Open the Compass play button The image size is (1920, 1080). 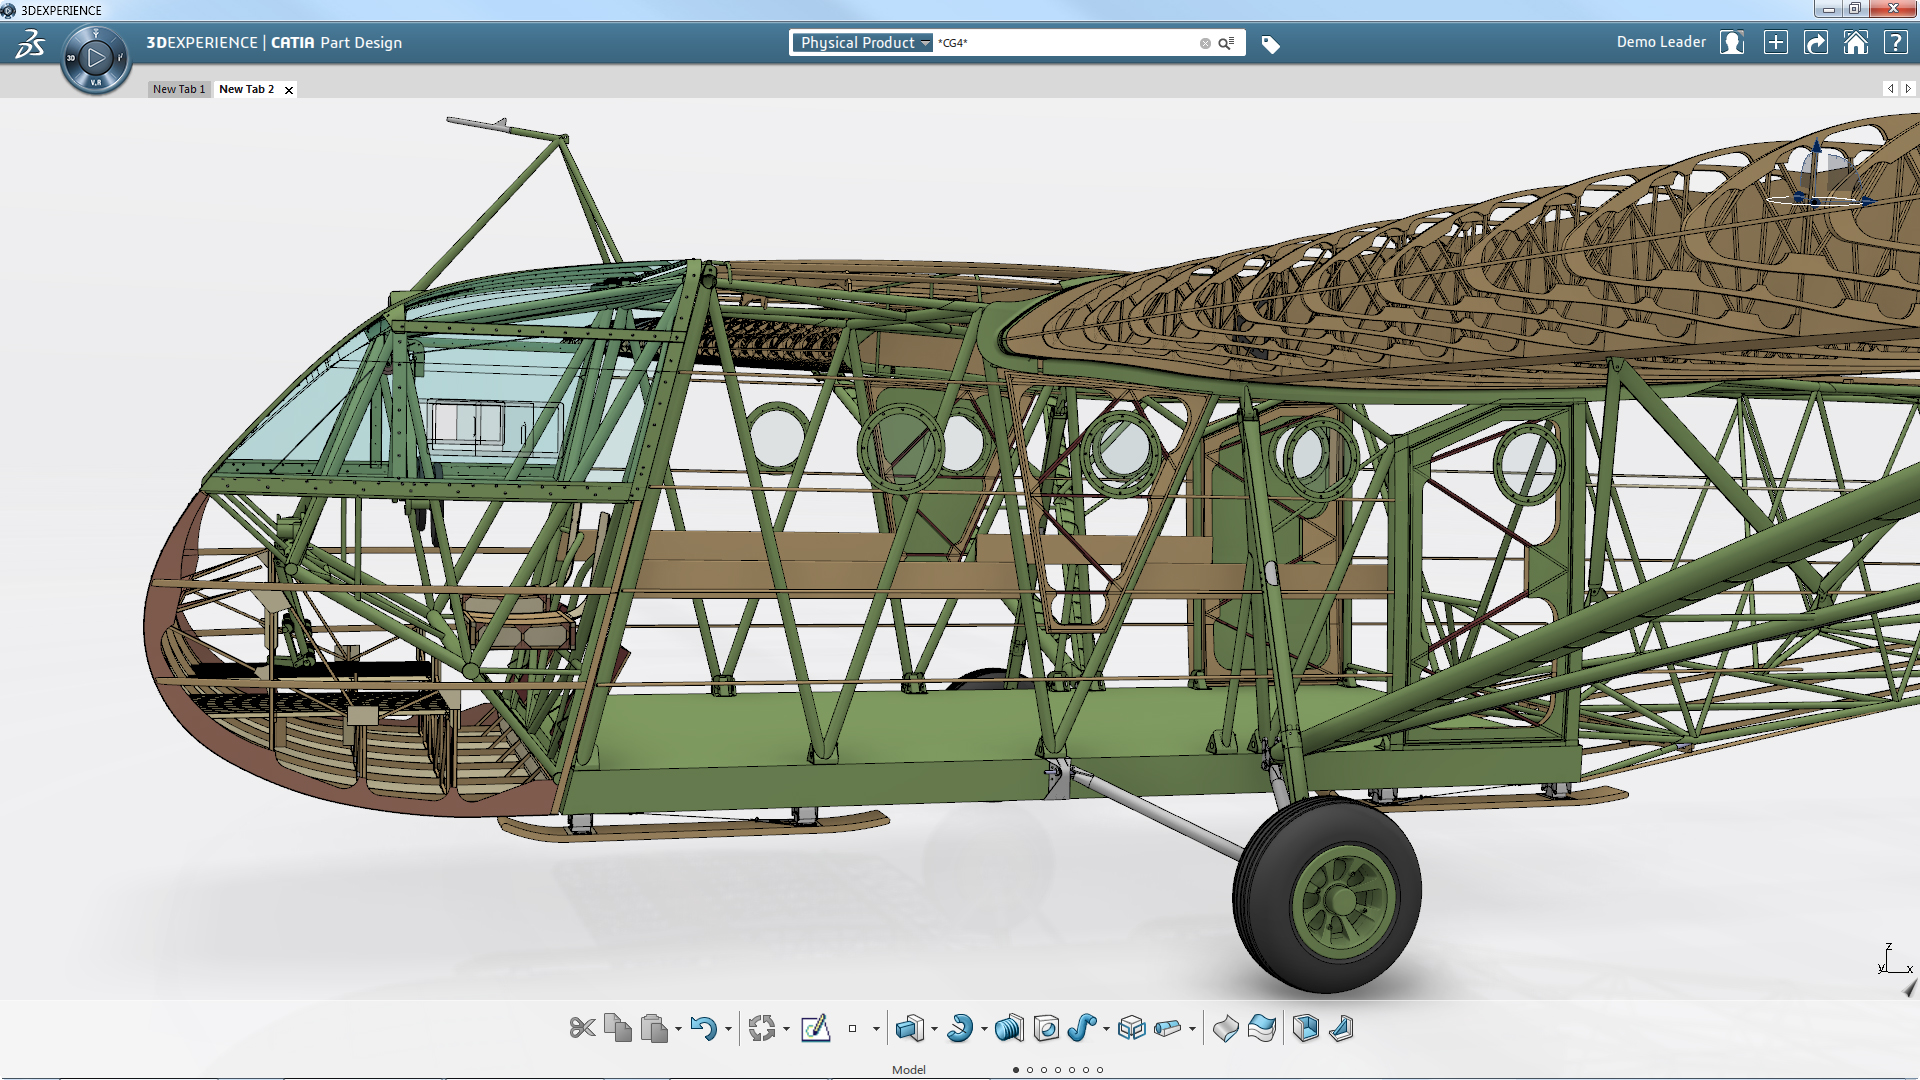pos(96,58)
